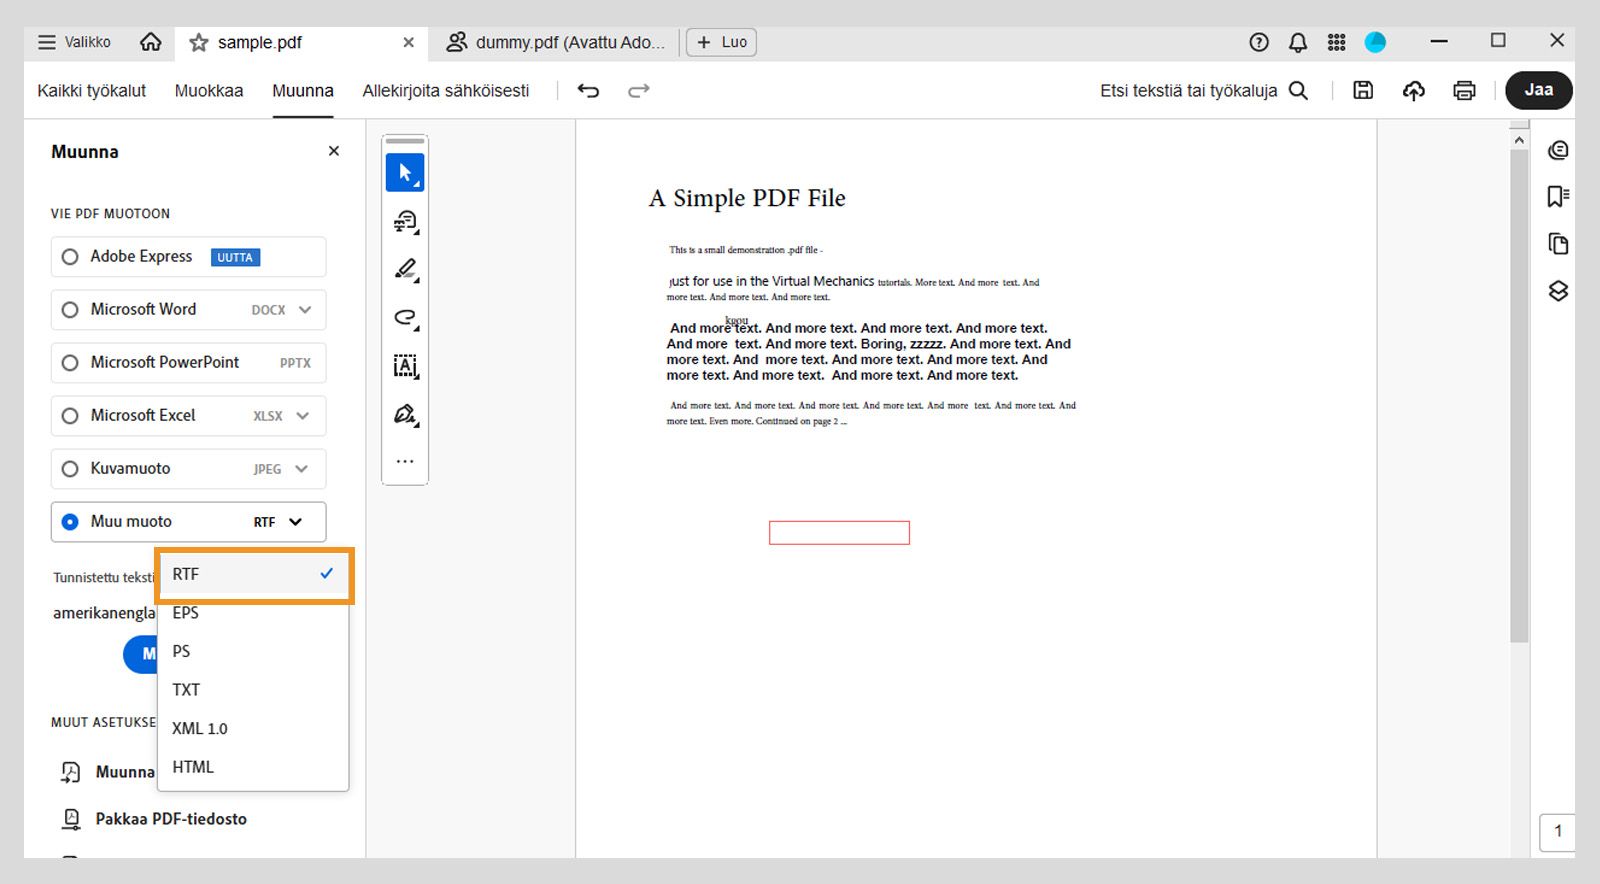Click page number 1 indicator
Image resolution: width=1600 pixels, height=884 pixels.
(x=1557, y=831)
